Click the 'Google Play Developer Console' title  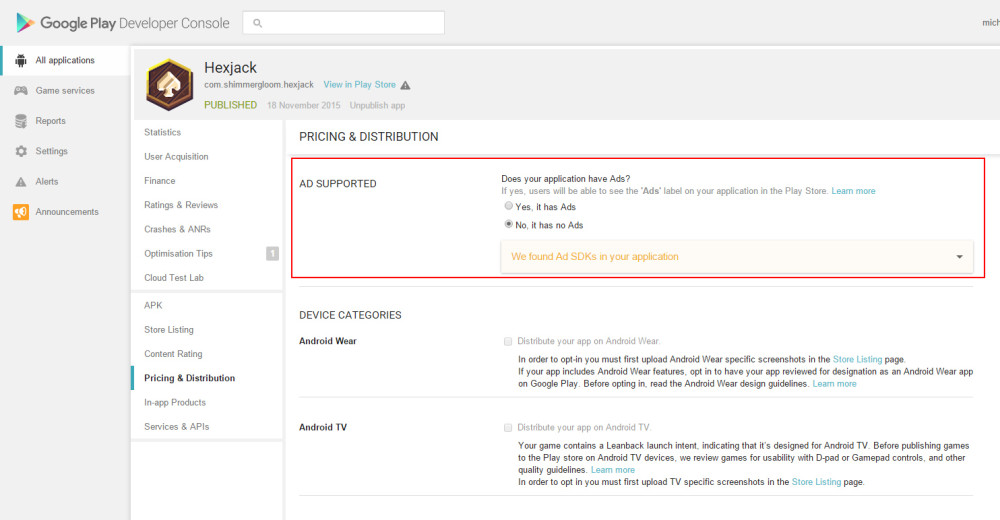135,23
